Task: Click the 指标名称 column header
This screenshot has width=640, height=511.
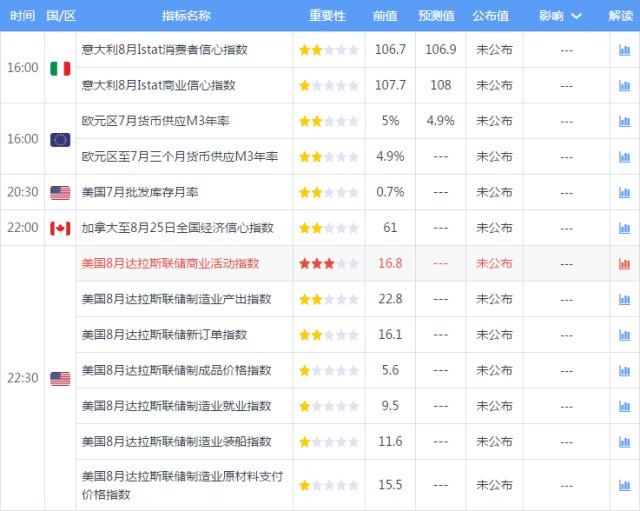Action: [x=186, y=16]
